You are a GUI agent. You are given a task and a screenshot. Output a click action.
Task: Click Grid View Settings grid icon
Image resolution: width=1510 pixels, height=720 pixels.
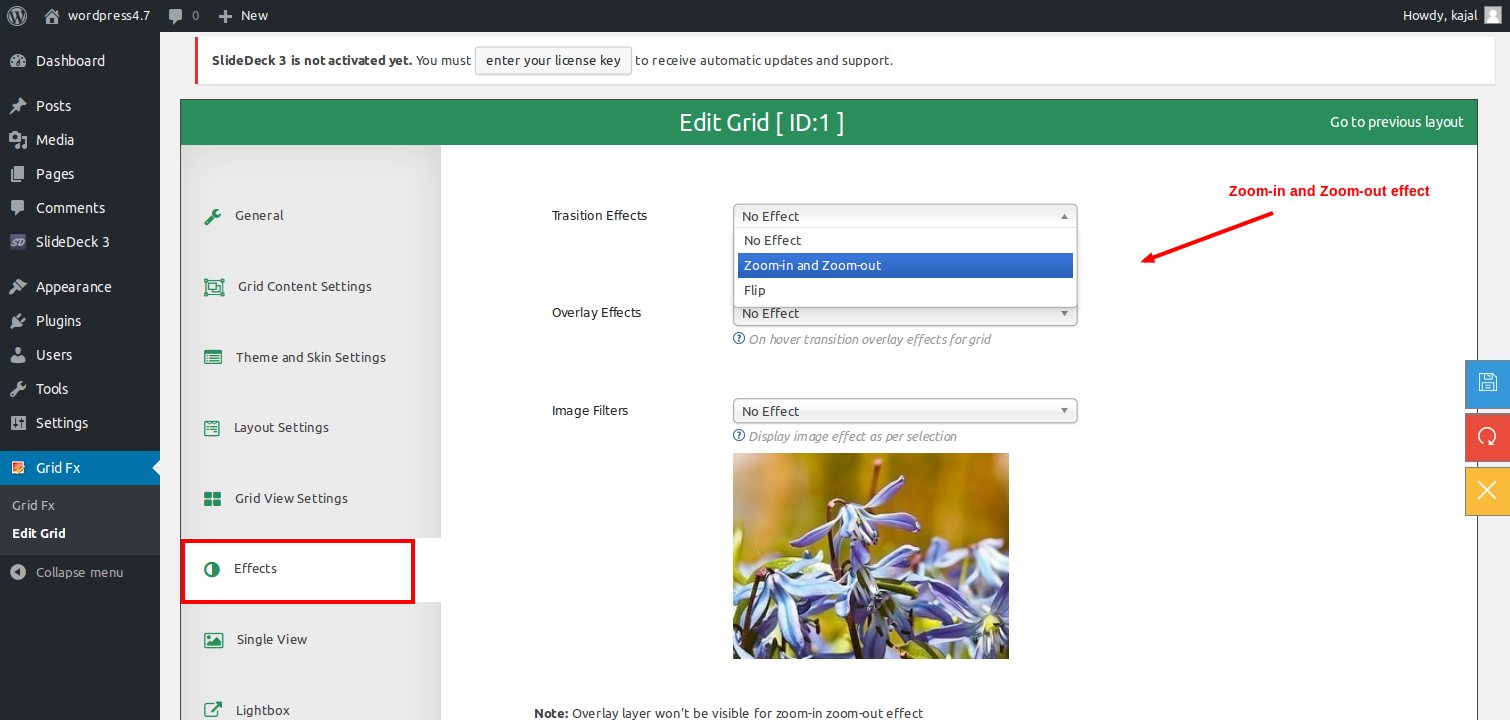coord(213,499)
